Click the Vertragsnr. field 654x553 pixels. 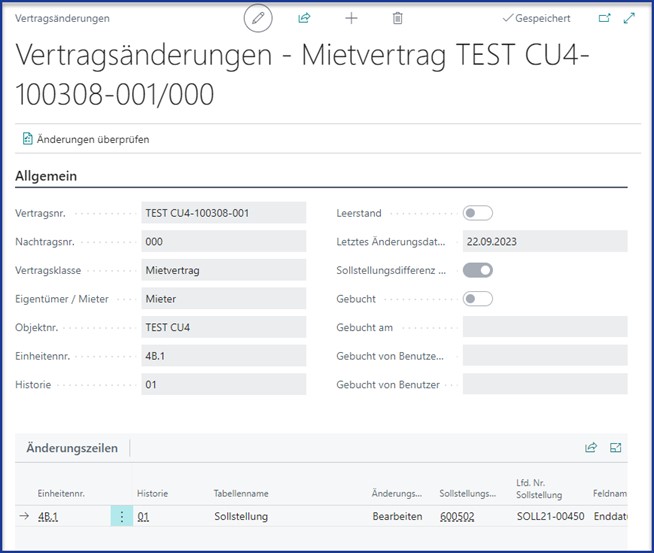224,213
